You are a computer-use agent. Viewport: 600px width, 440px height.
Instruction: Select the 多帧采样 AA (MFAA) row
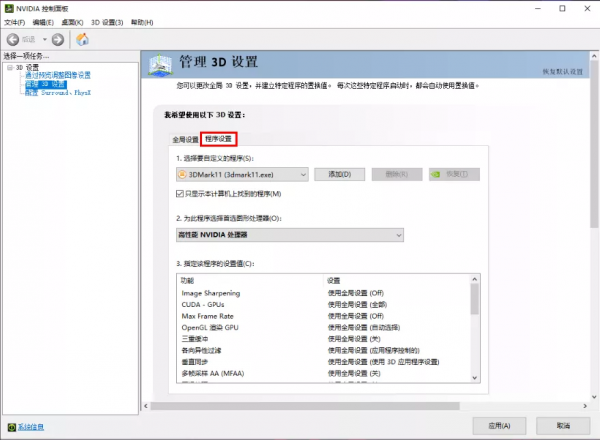pos(323,373)
